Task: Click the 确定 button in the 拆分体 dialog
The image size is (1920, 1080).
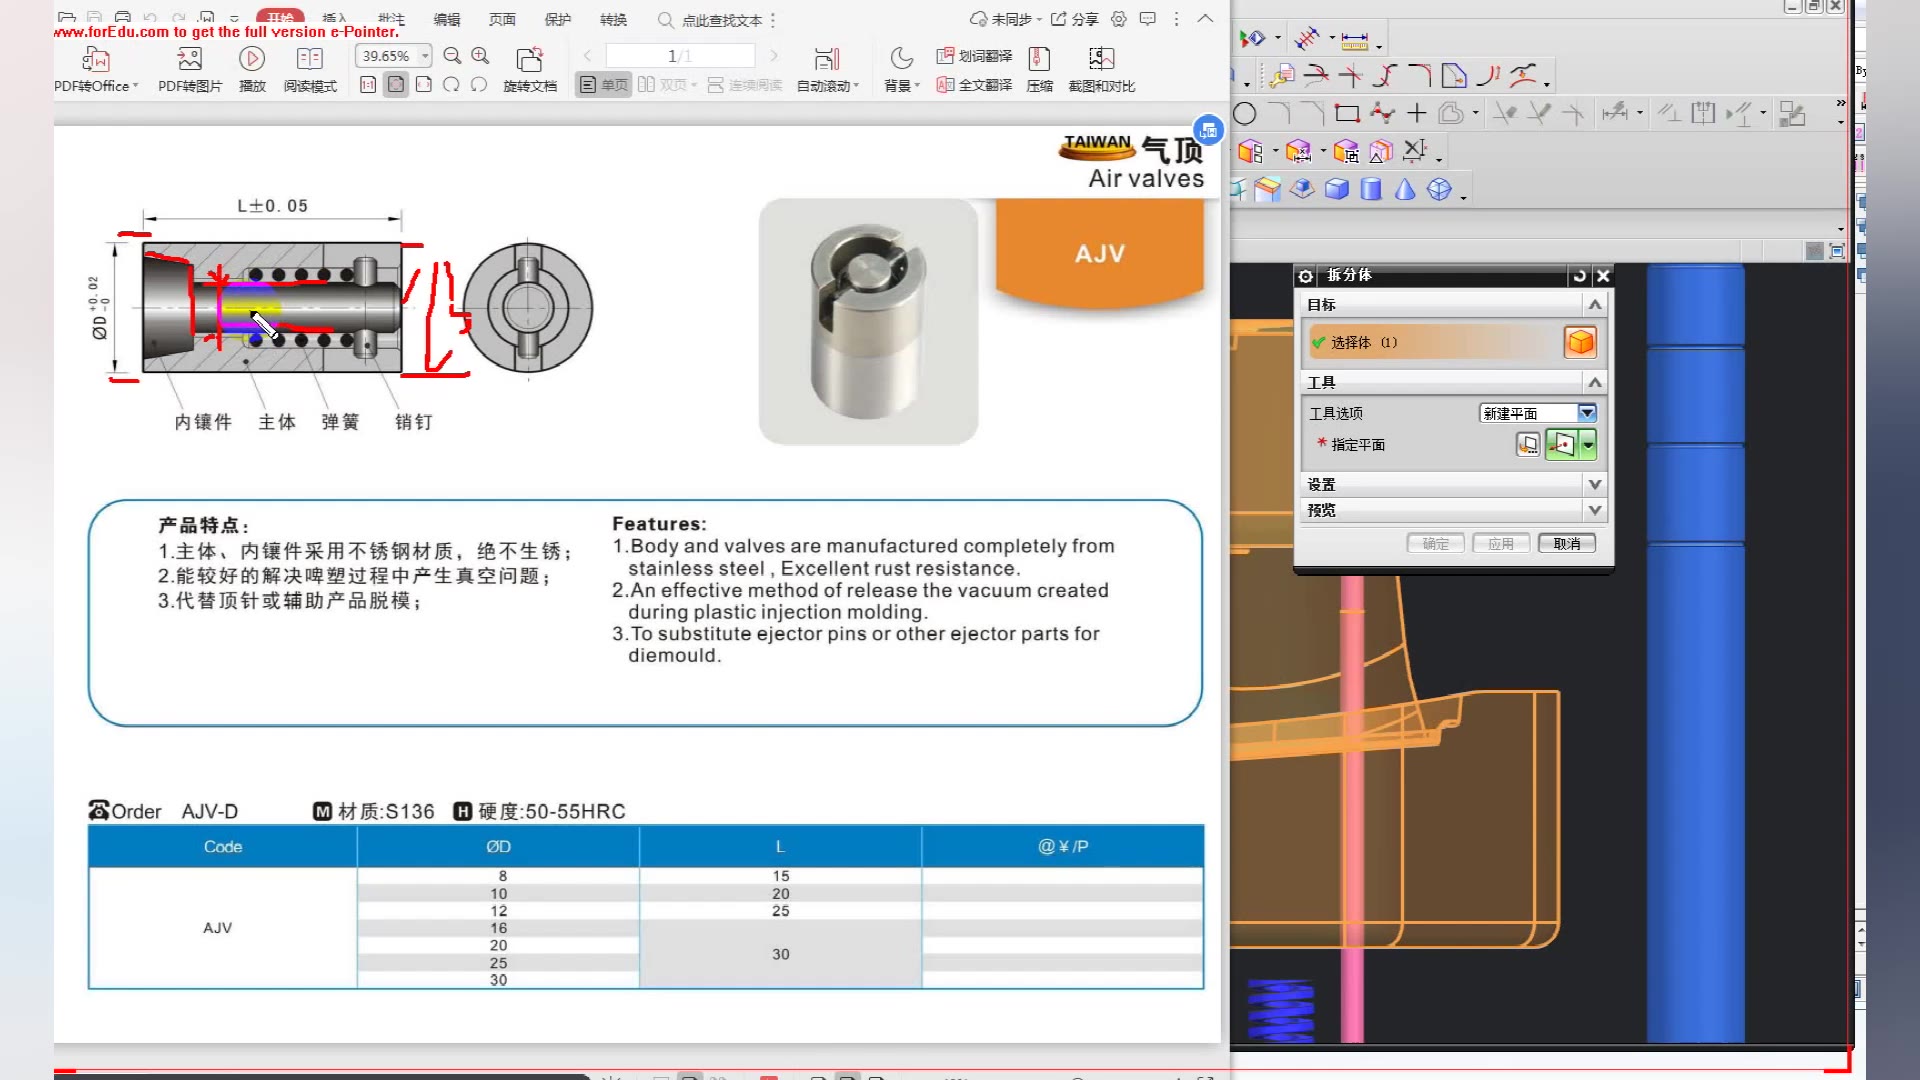Action: [1435, 543]
